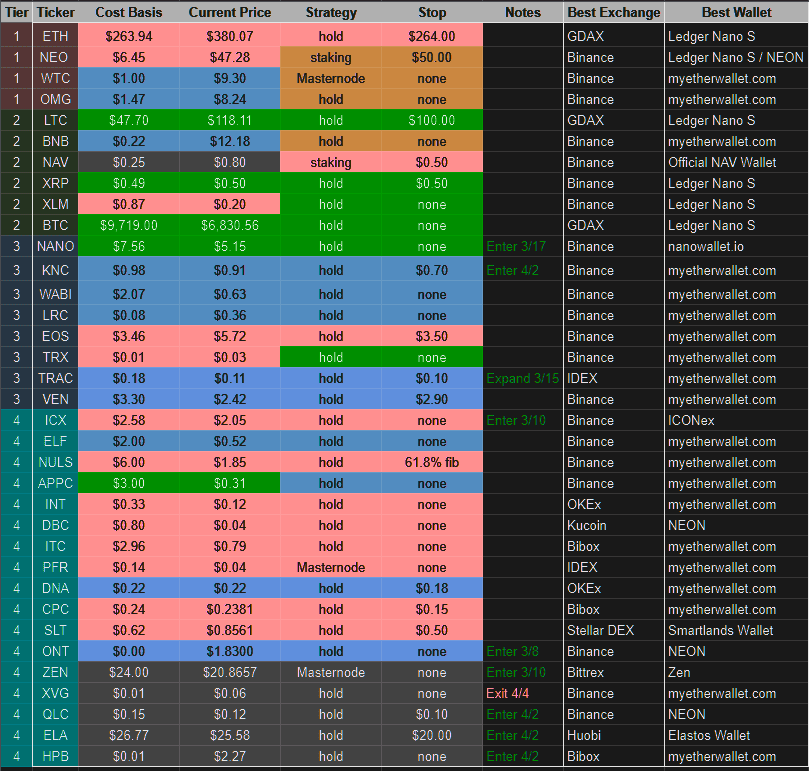Select the TRX ticker cell

pyautogui.click(x=56, y=357)
